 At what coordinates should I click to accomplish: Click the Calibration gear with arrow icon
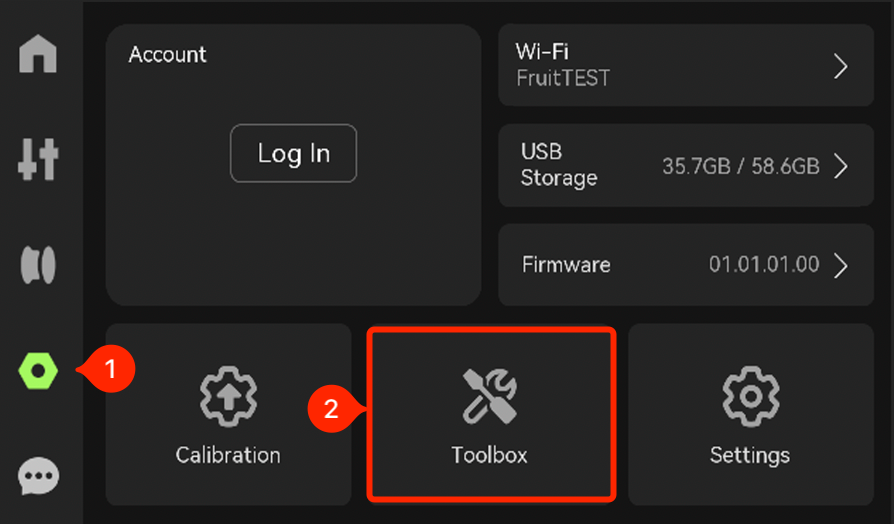click(228, 396)
